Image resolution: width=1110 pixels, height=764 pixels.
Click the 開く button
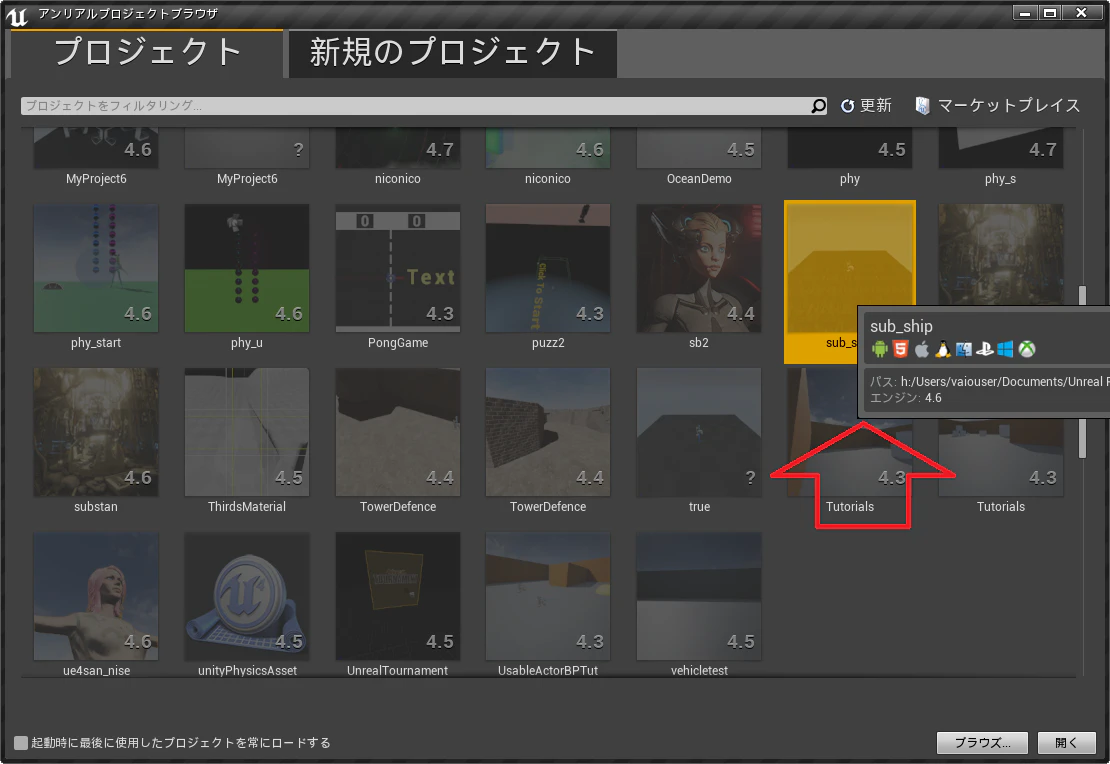pyautogui.click(x=1066, y=743)
